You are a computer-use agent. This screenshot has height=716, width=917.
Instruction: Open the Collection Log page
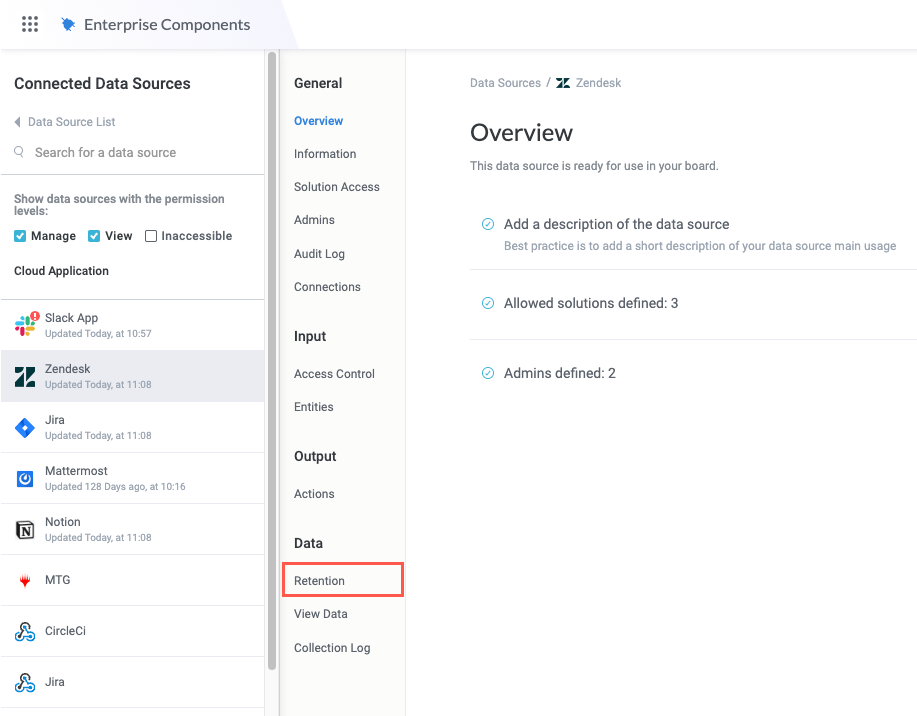[332, 648]
